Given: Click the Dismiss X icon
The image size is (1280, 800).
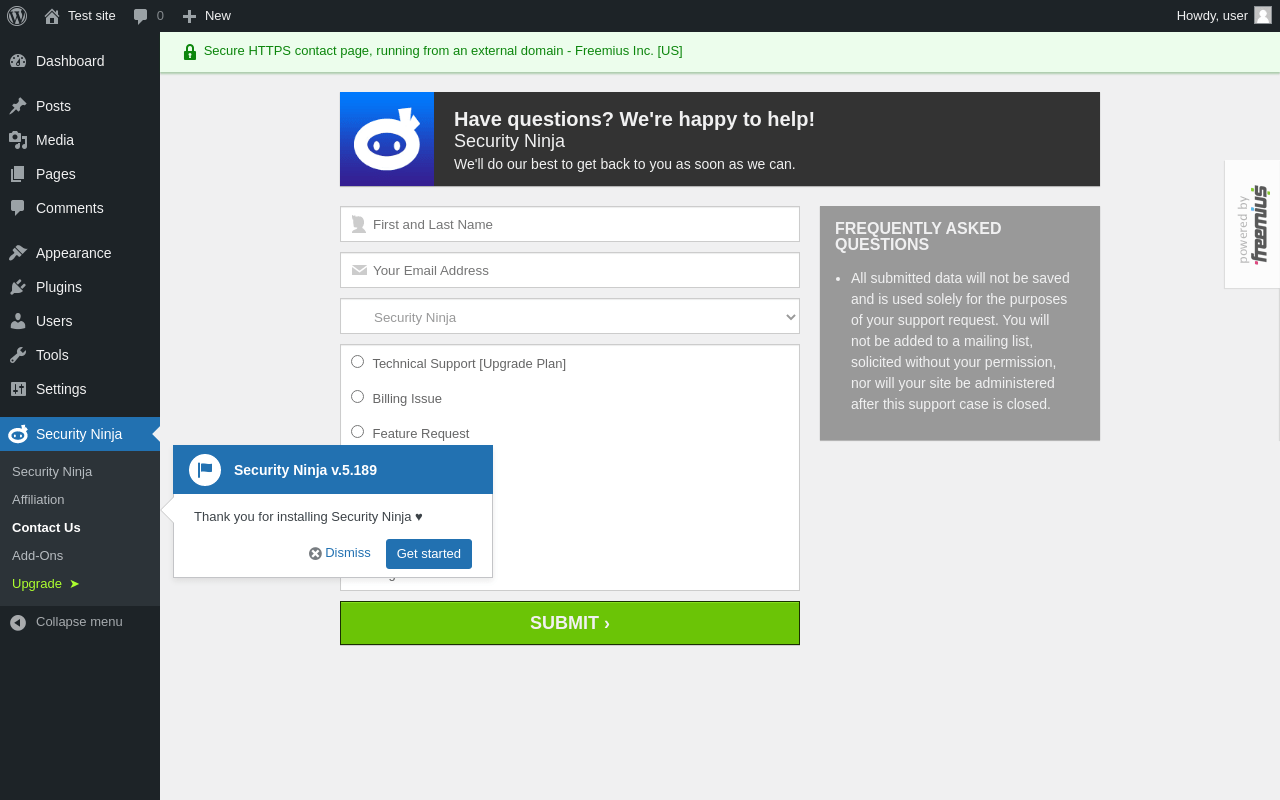Looking at the screenshot, I should coord(315,553).
